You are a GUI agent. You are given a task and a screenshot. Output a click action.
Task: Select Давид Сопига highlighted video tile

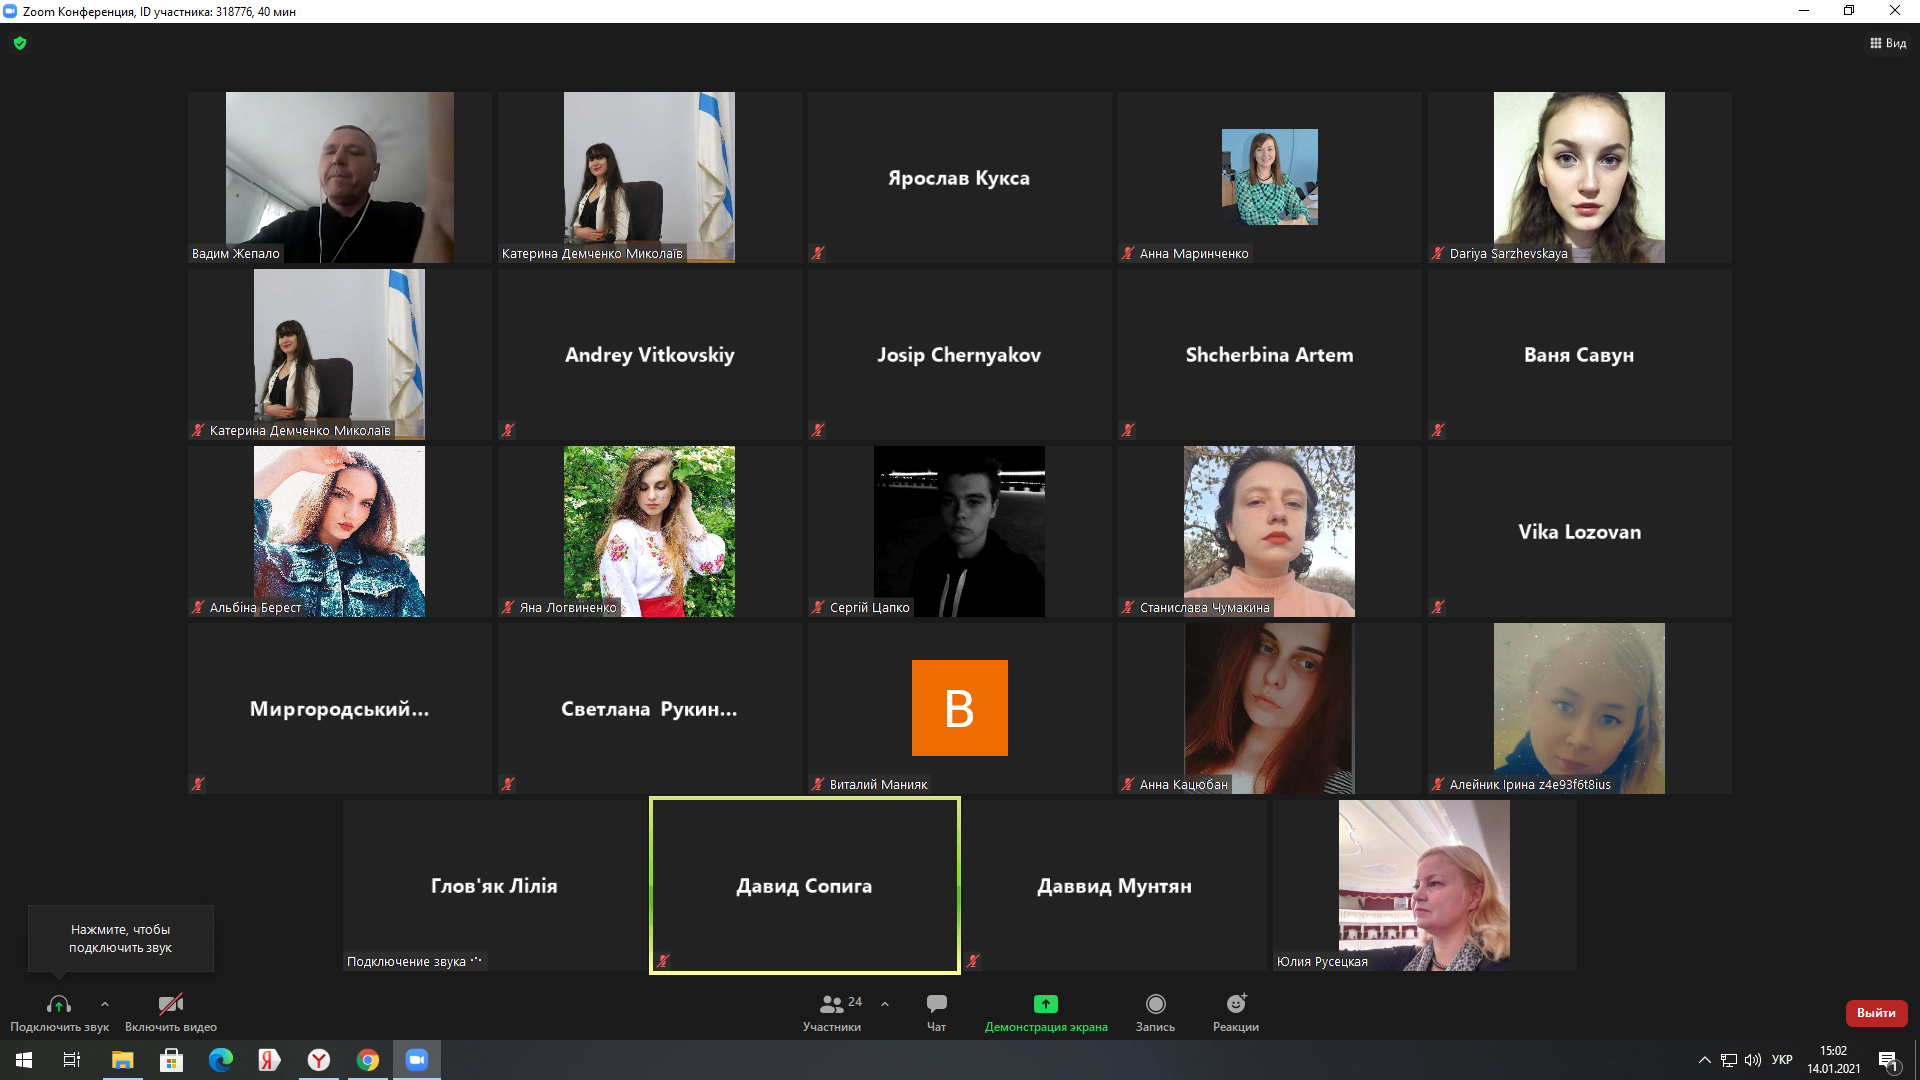(804, 886)
